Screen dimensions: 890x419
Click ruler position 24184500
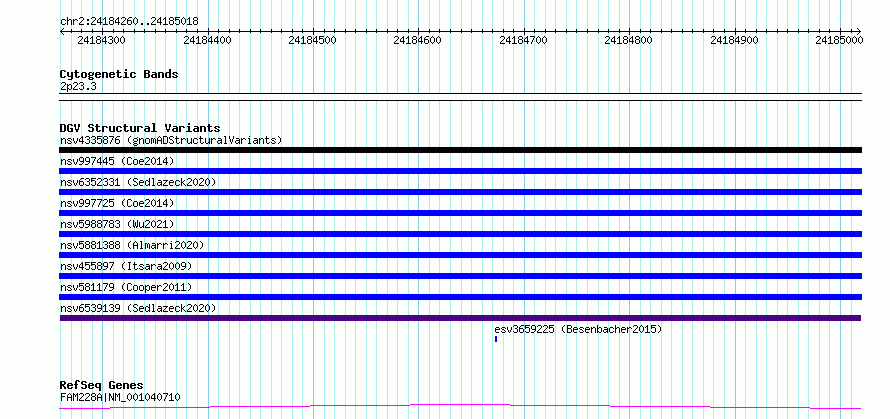(x=312, y=40)
